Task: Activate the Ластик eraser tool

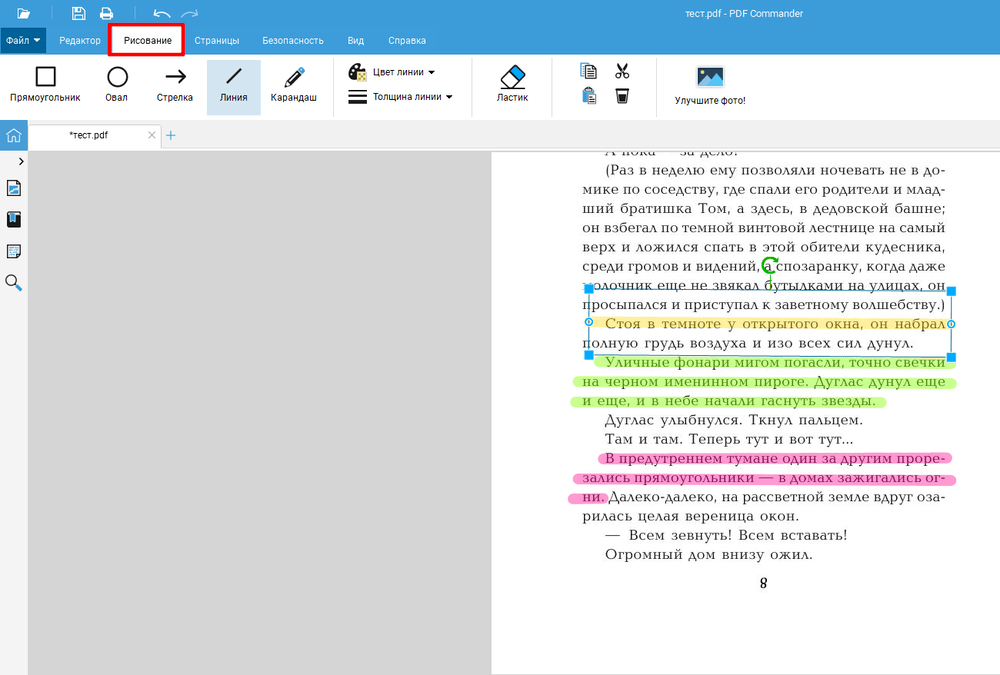Action: coord(513,85)
